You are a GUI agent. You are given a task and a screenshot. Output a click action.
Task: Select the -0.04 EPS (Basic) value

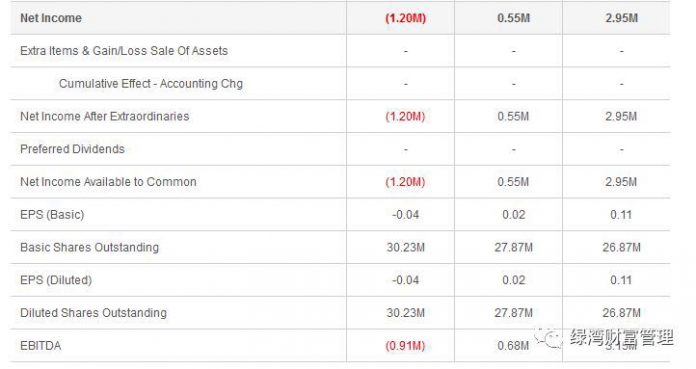click(x=405, y=214)
